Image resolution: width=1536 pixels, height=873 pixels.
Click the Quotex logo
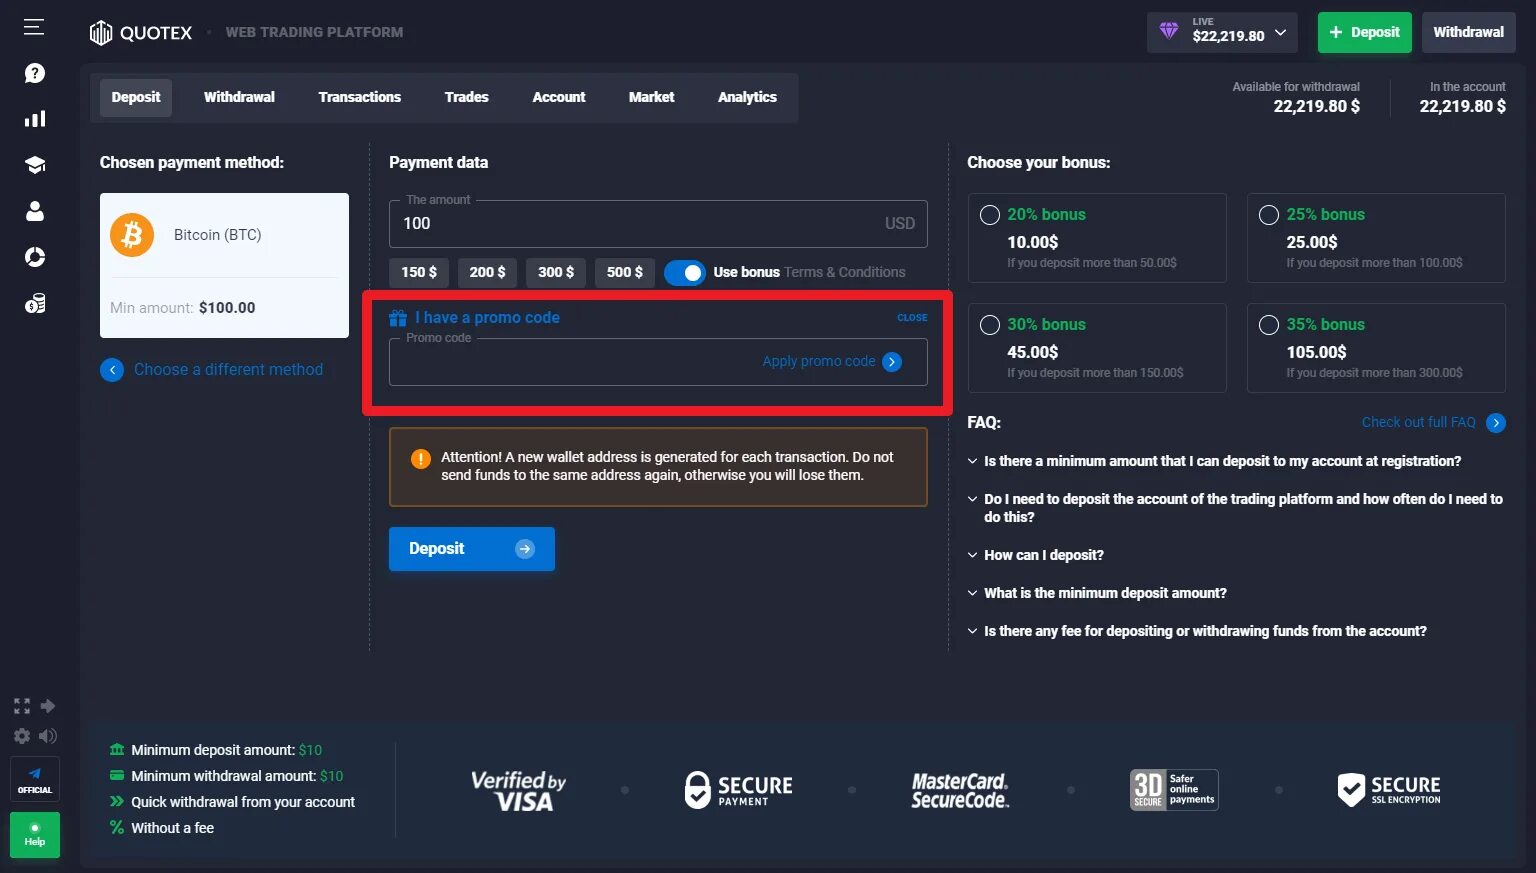point(141,33)
